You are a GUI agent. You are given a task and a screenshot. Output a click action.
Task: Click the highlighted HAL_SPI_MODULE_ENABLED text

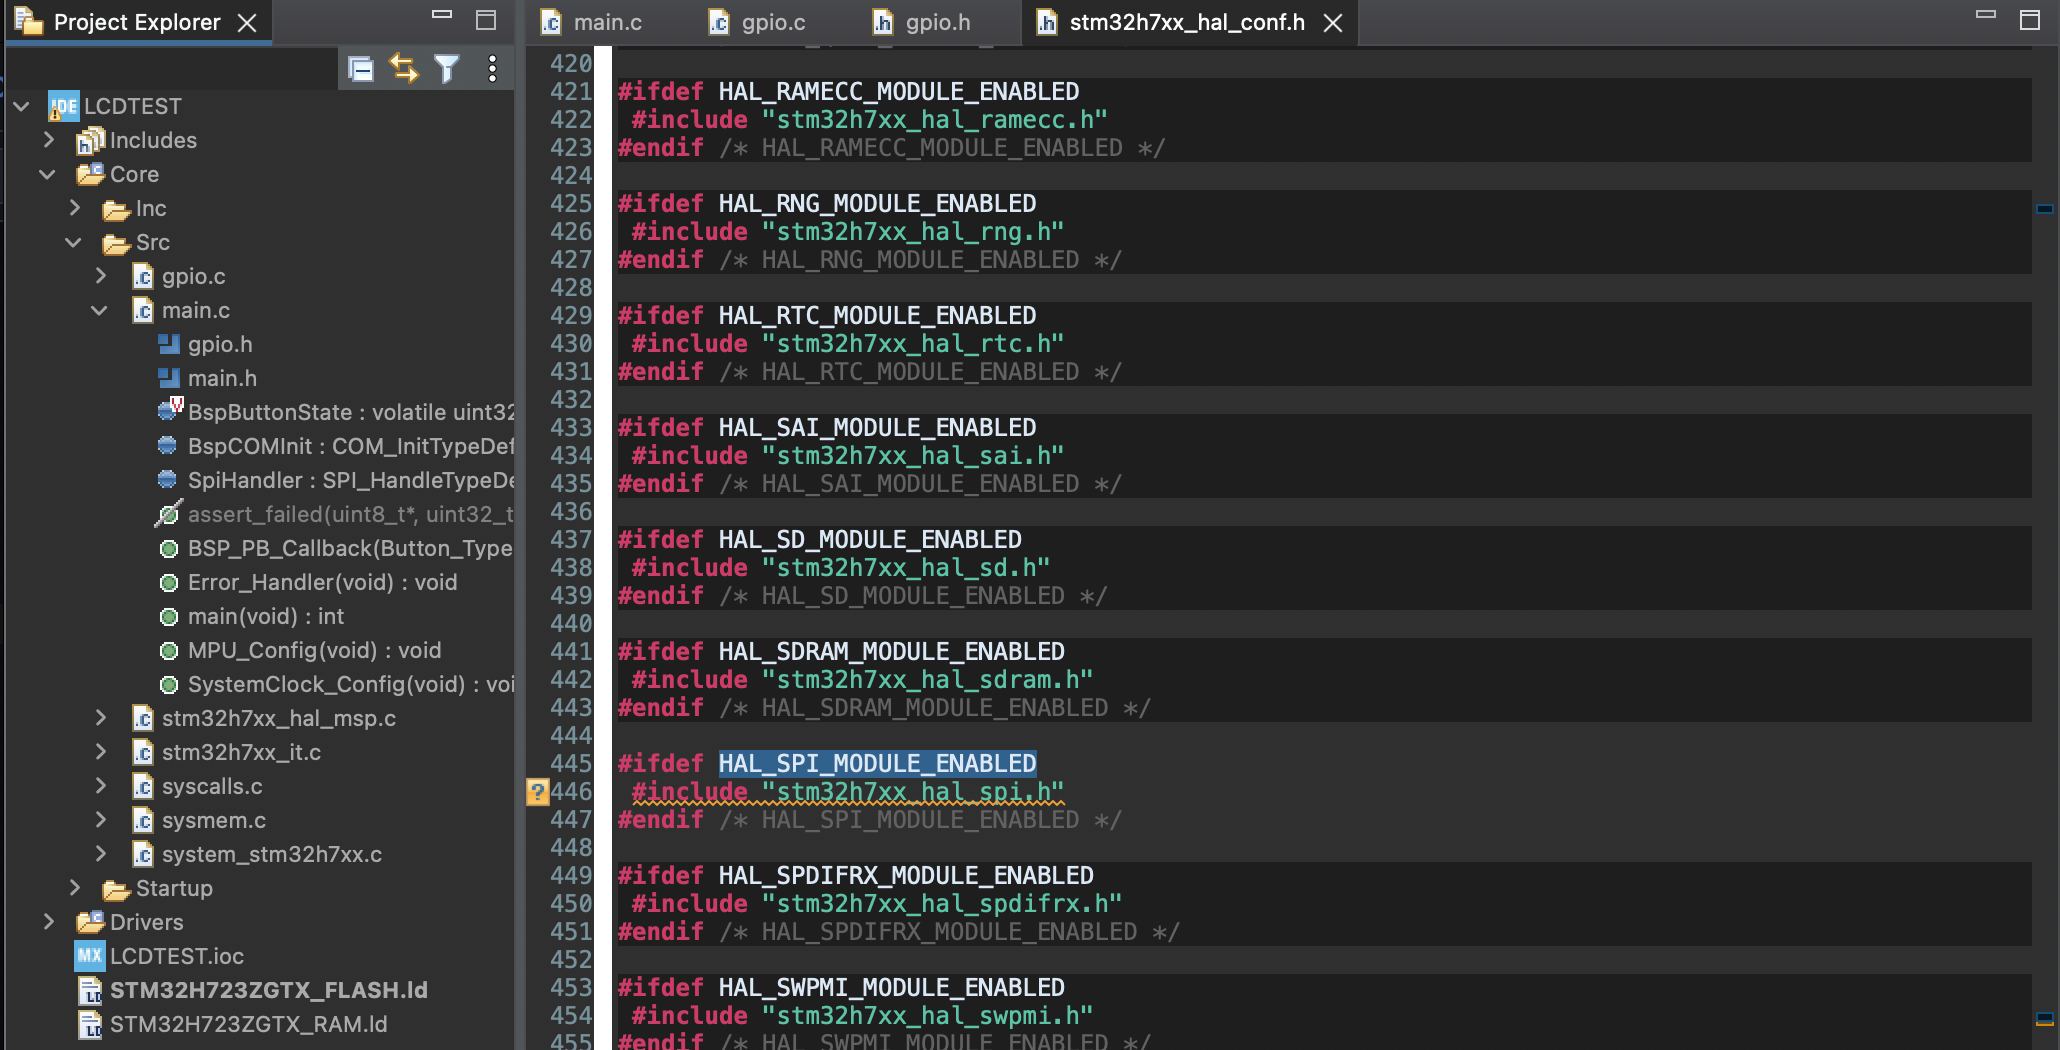click(877, 764)
